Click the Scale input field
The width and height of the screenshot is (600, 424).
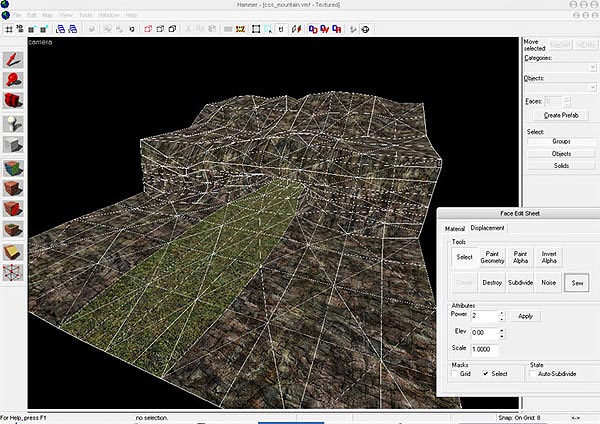pyautogui.click(x=484, y=348)
